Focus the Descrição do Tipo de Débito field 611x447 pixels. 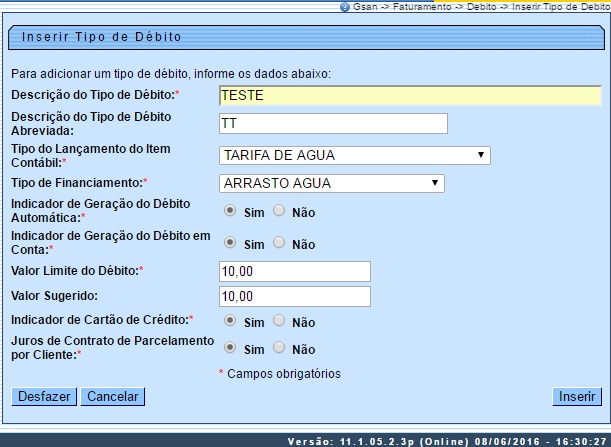(409, 95)
